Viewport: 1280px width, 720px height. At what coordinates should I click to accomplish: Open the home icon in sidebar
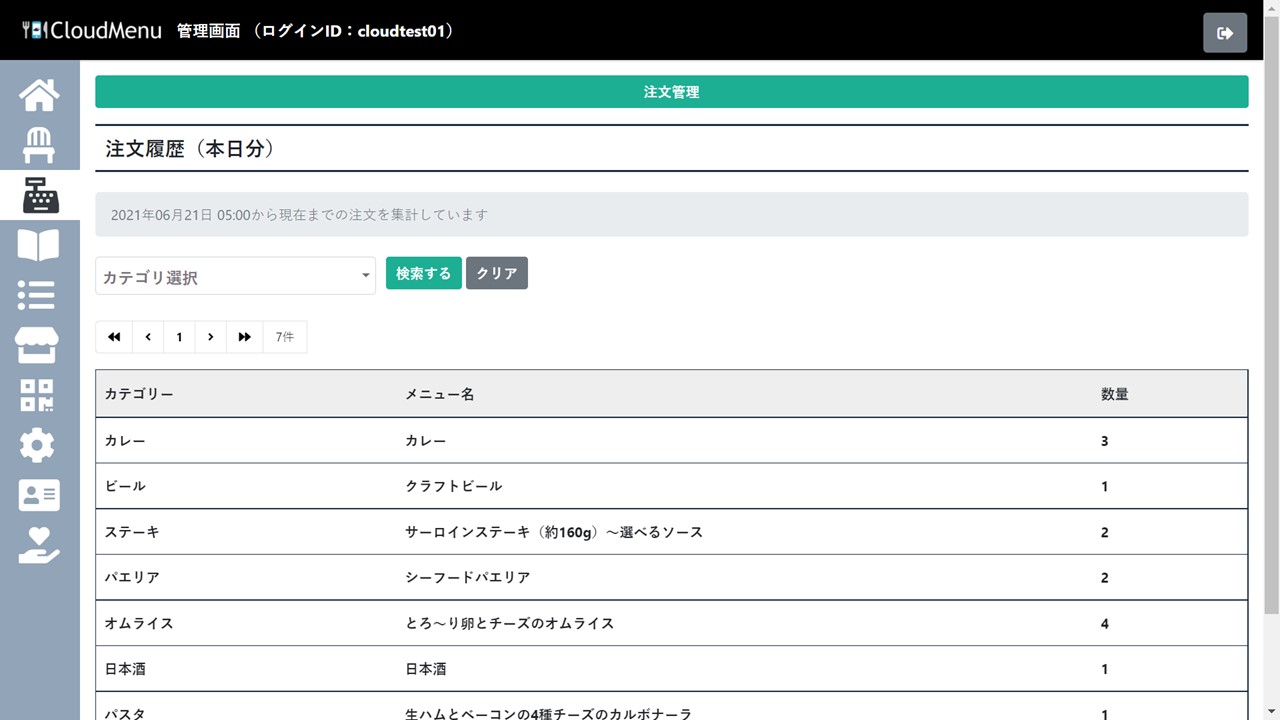click(x=39, y=95)
